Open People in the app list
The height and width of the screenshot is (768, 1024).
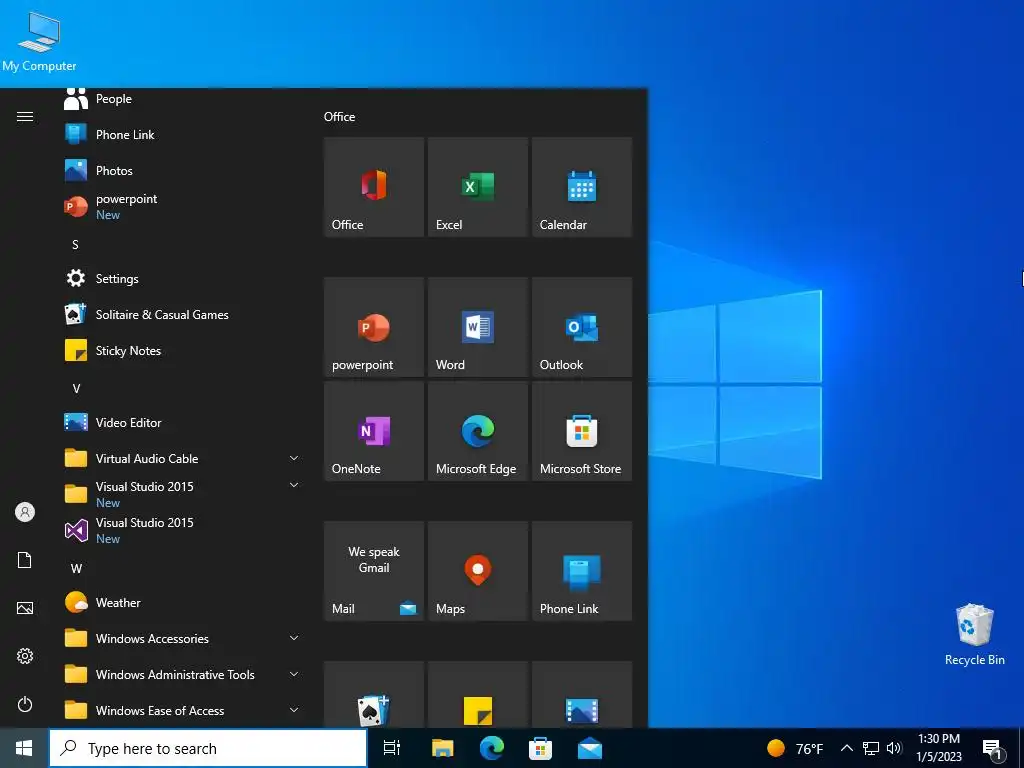tap(183, 99)
